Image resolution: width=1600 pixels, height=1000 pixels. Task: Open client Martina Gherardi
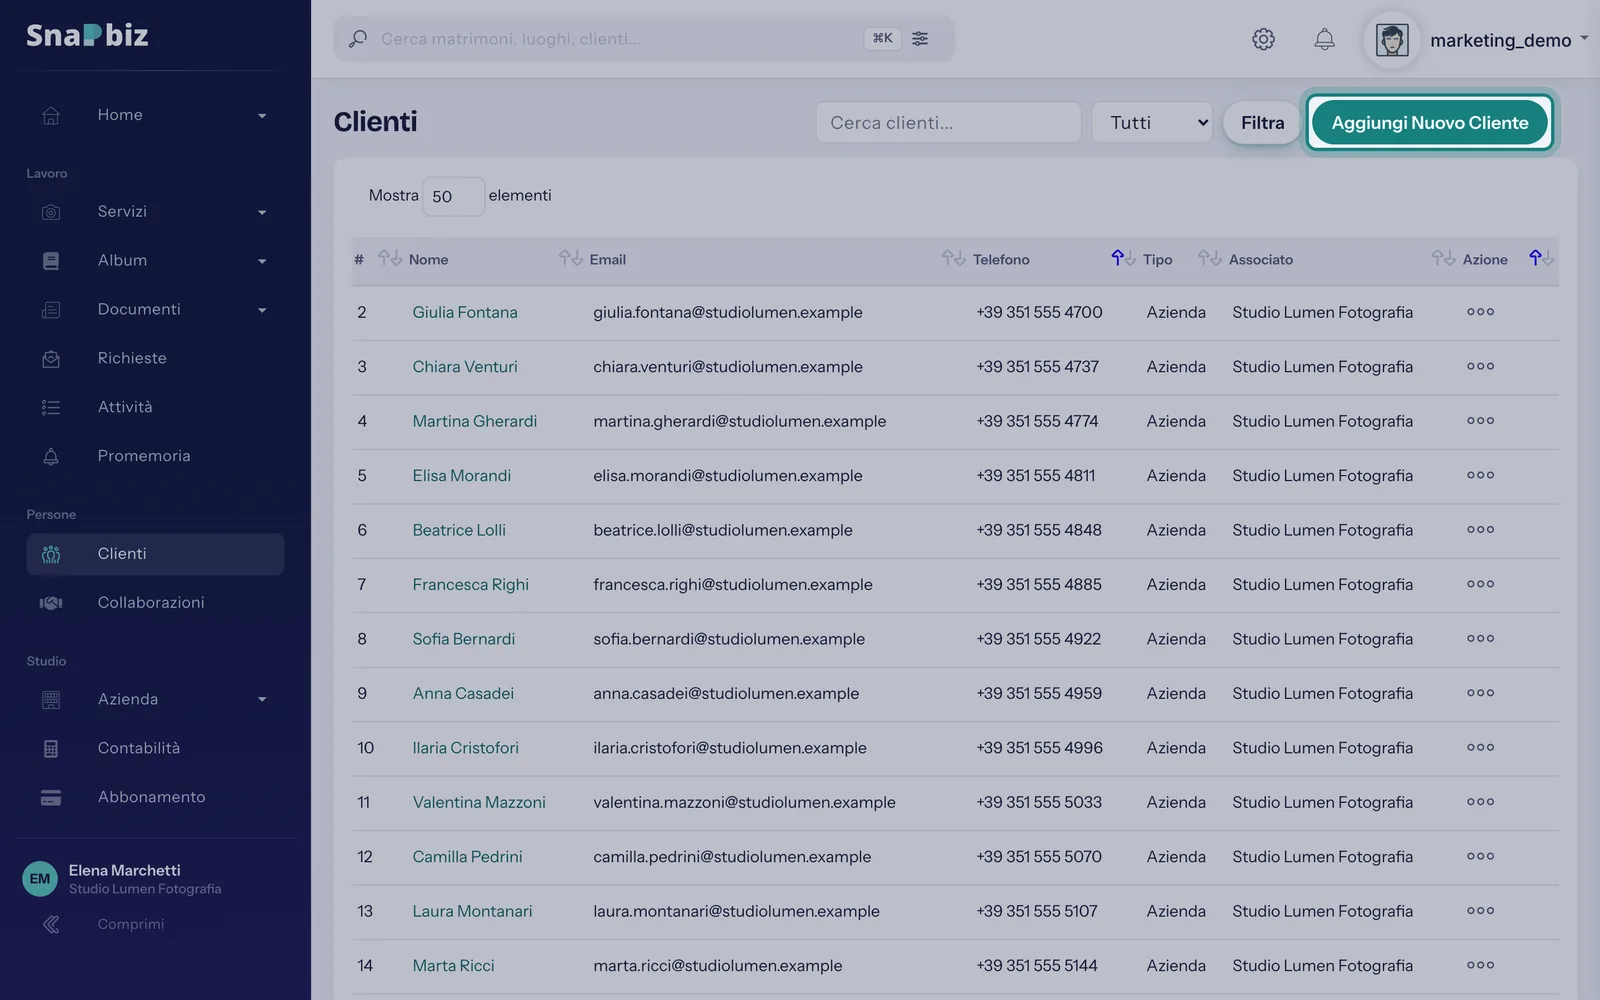pos(474,421)
